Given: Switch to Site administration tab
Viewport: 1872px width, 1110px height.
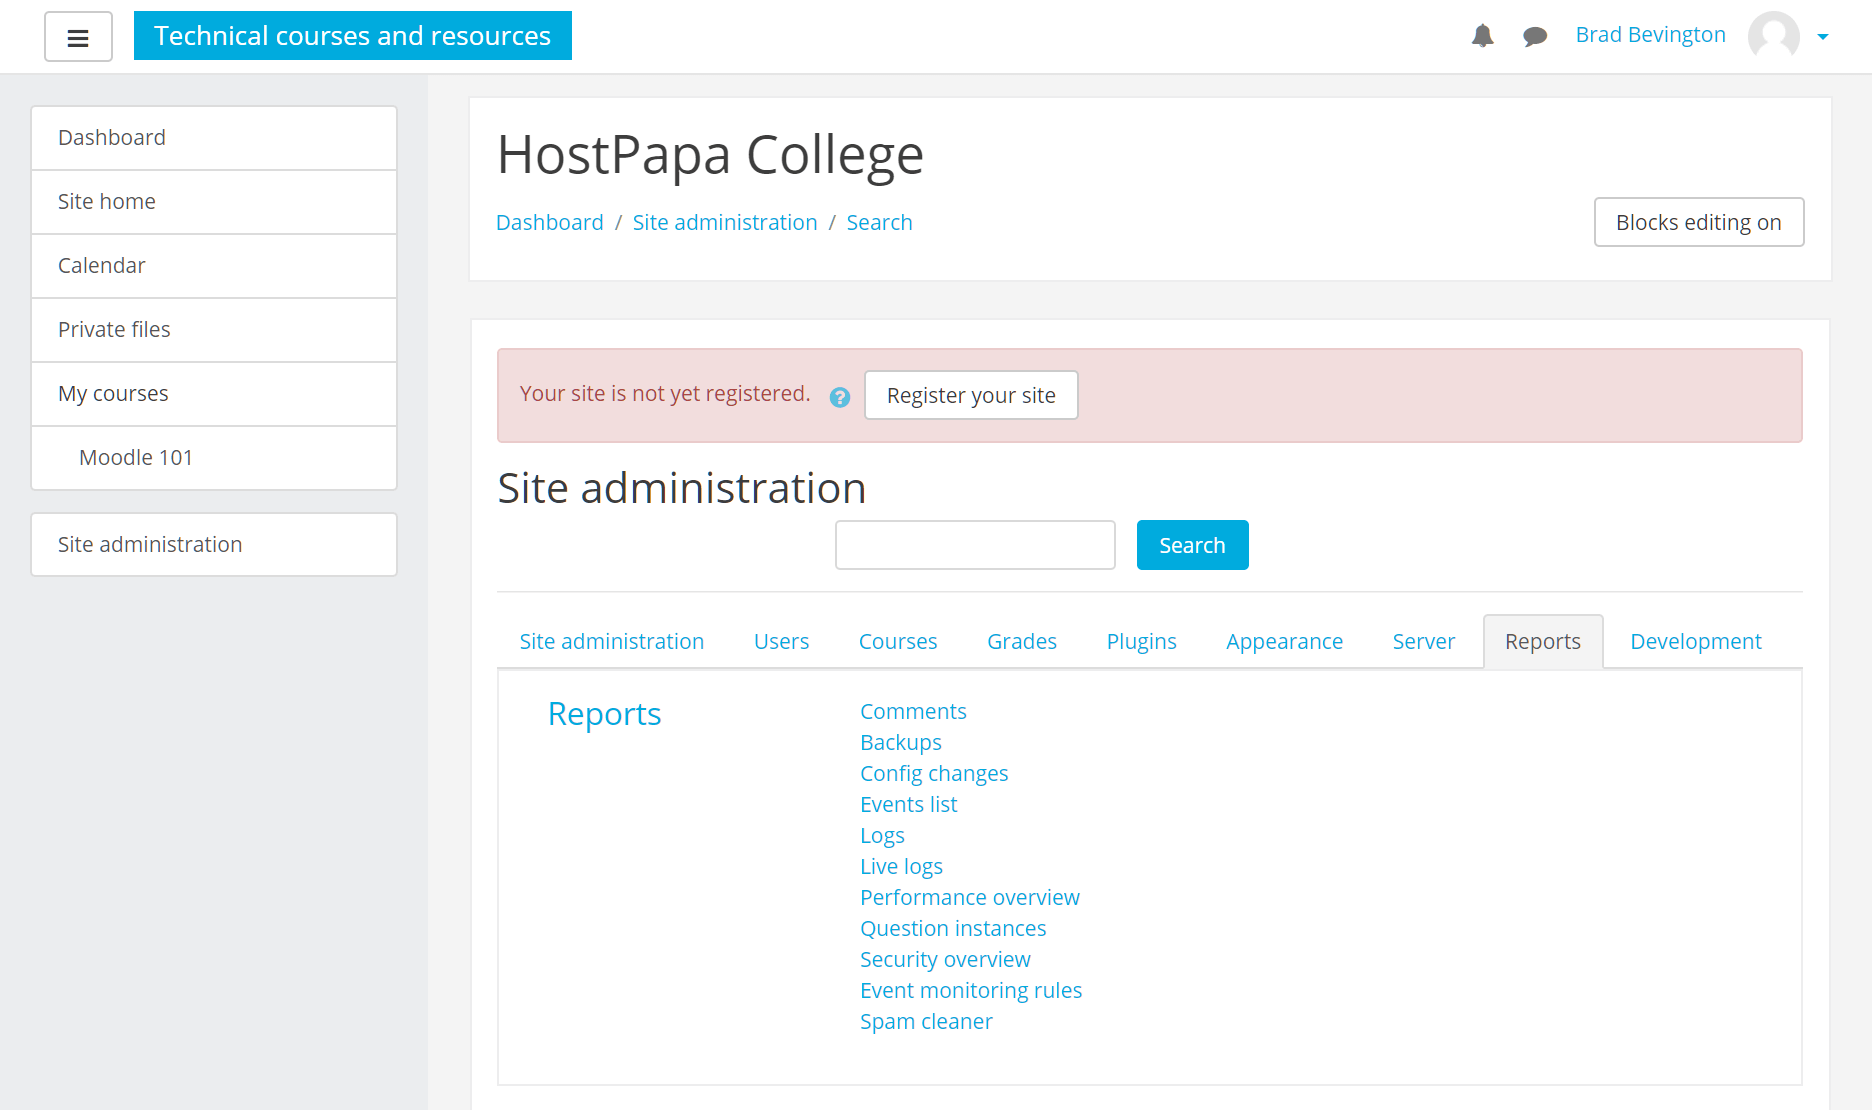Looking at the screenshot, I should tap(611, 641).
